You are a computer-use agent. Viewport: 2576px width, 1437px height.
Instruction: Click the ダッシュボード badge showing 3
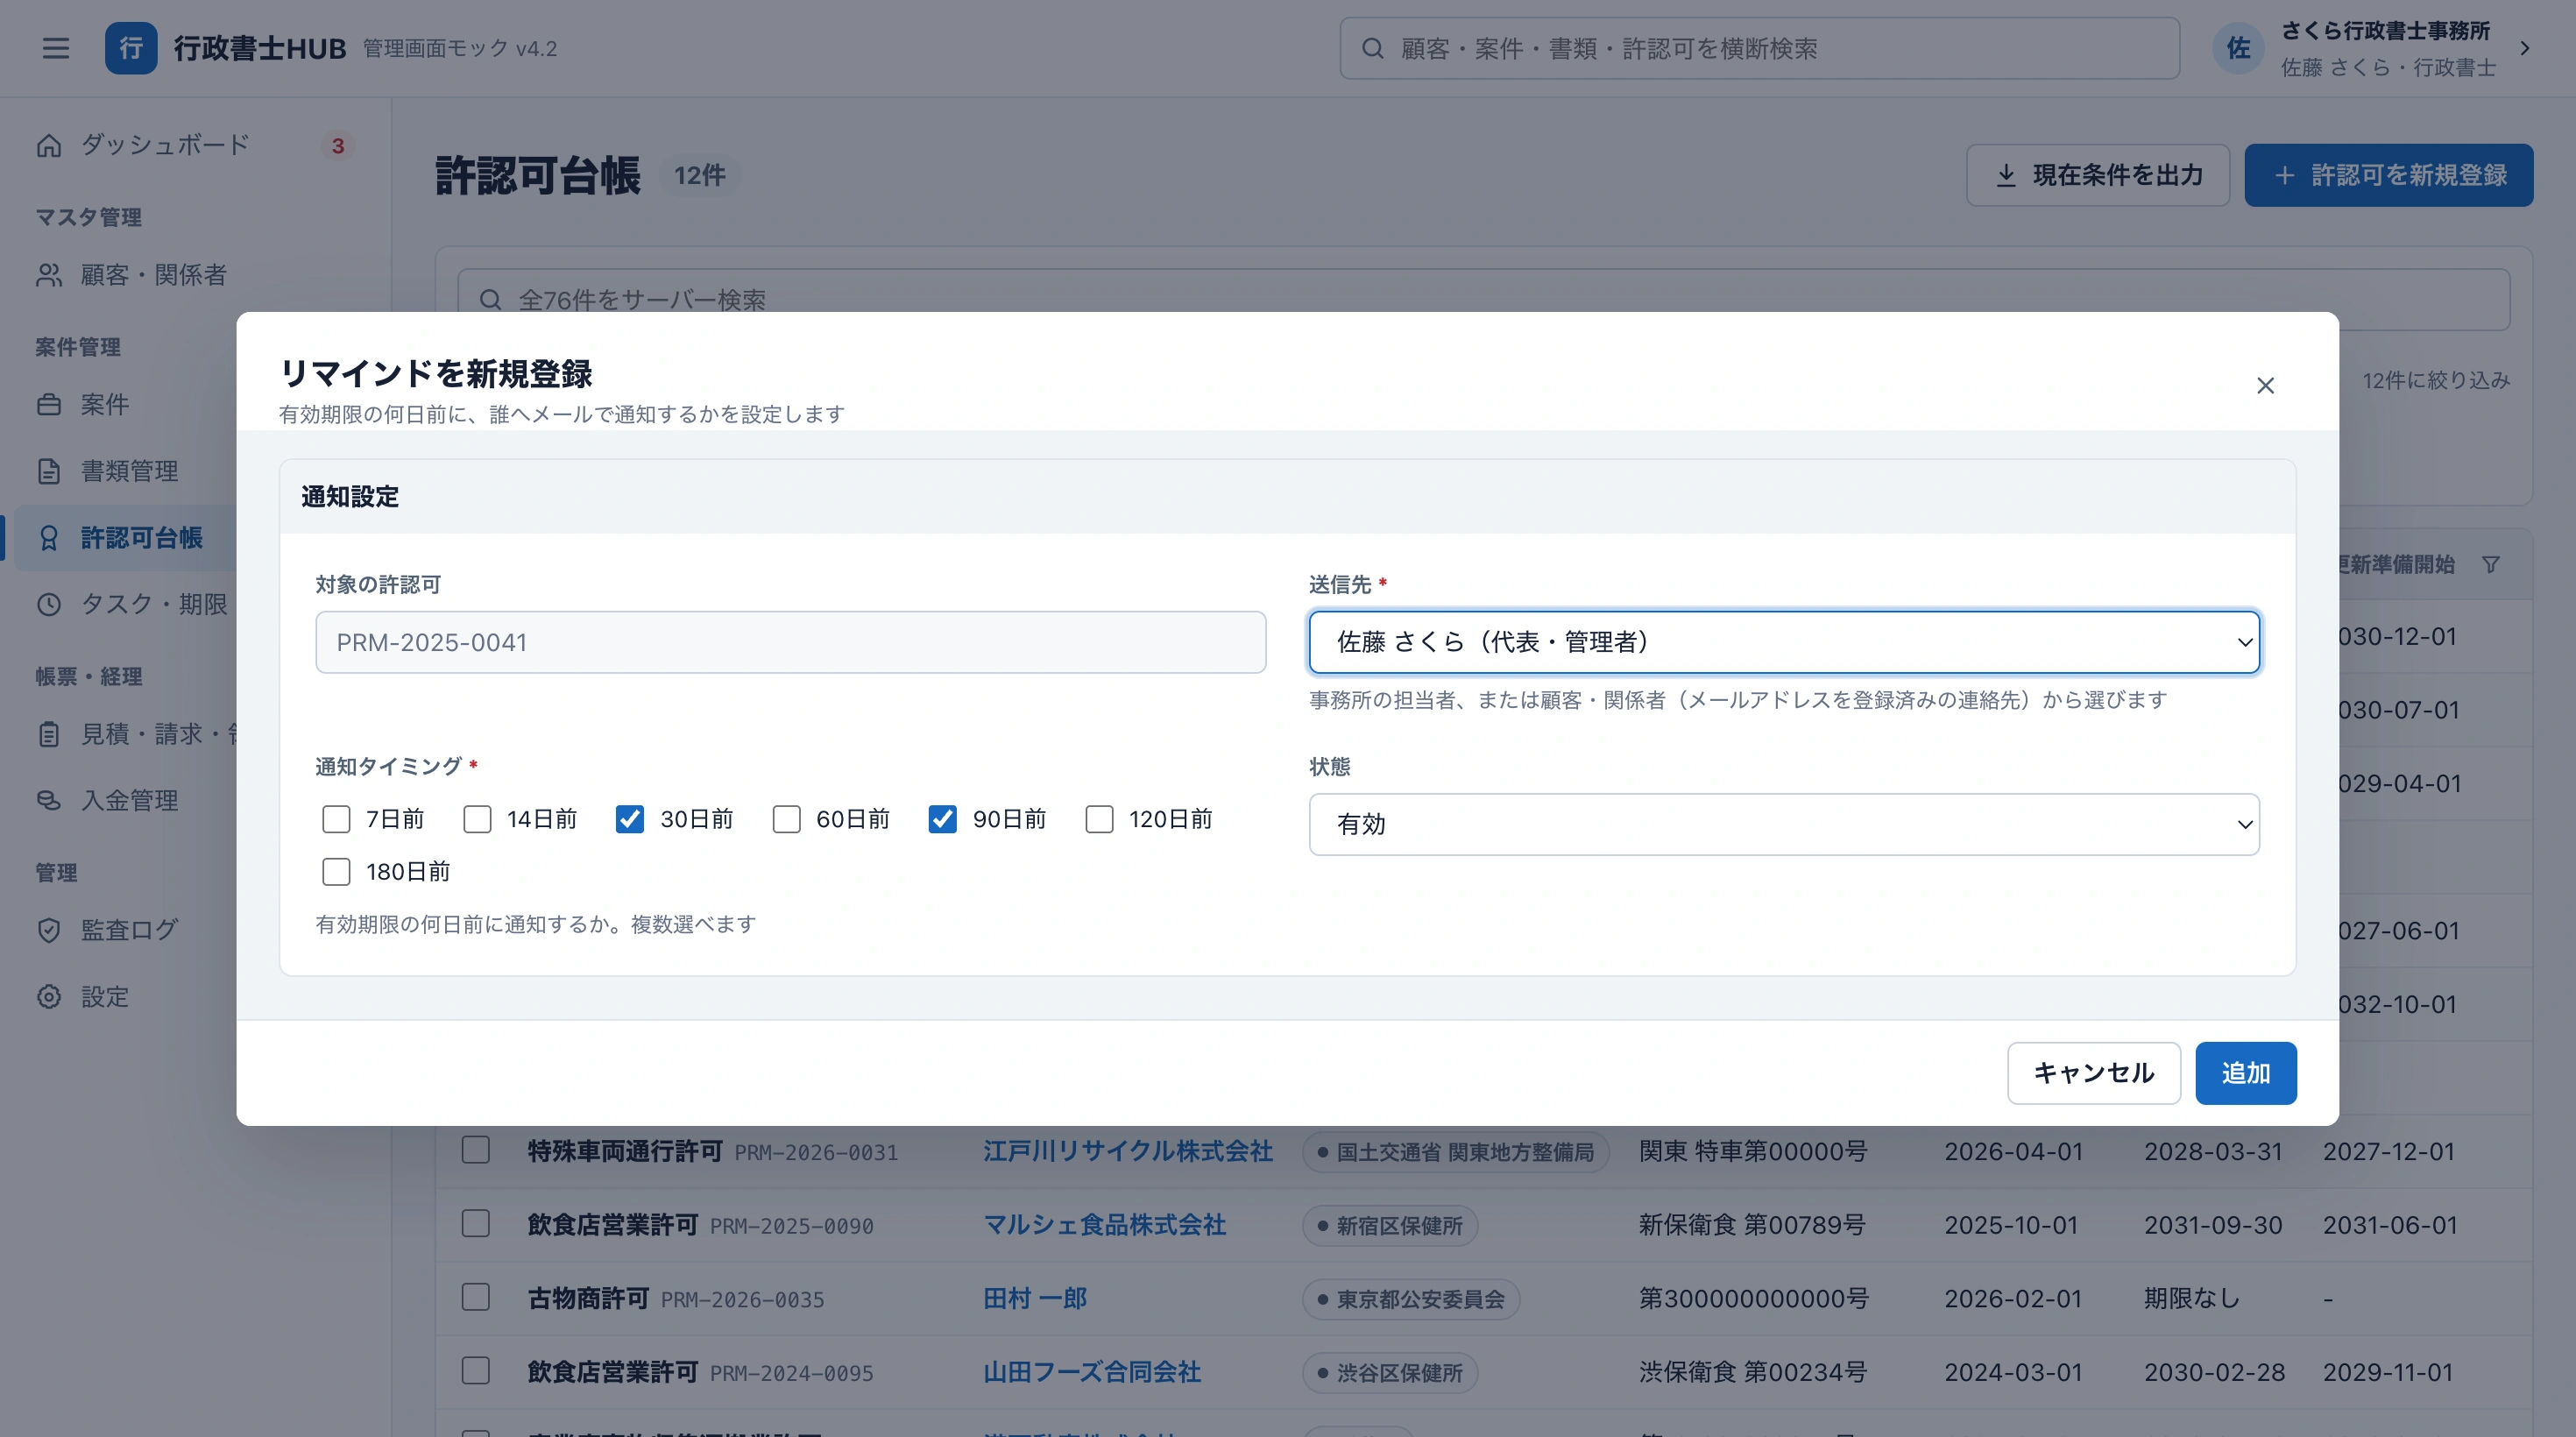[x=338, y=146]
